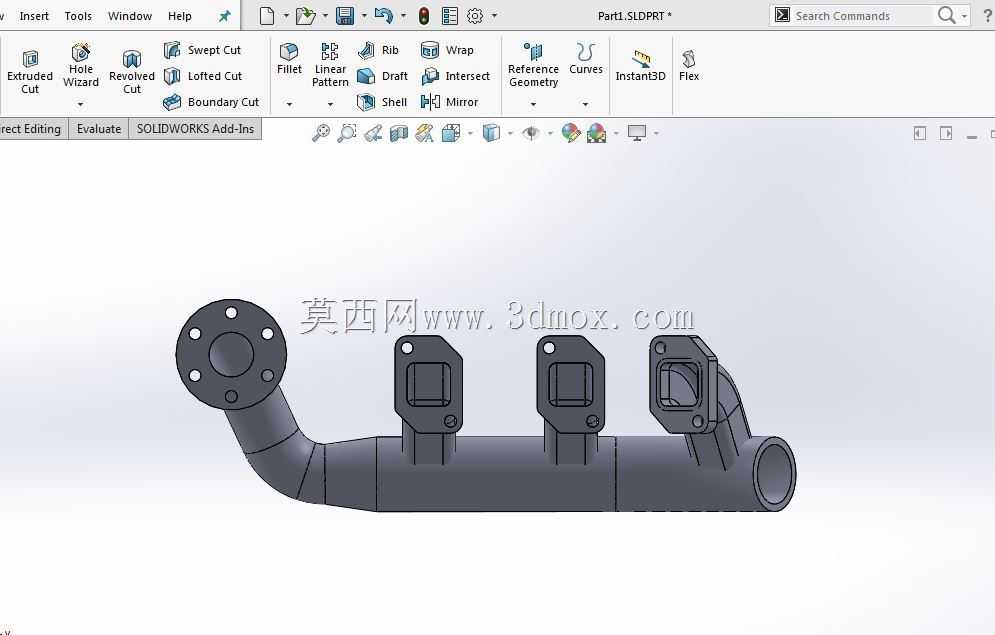Choose the Swept Cut feature
Image resolution: width=995 pixels, height=635 pixels.
(x=202, y=49)
